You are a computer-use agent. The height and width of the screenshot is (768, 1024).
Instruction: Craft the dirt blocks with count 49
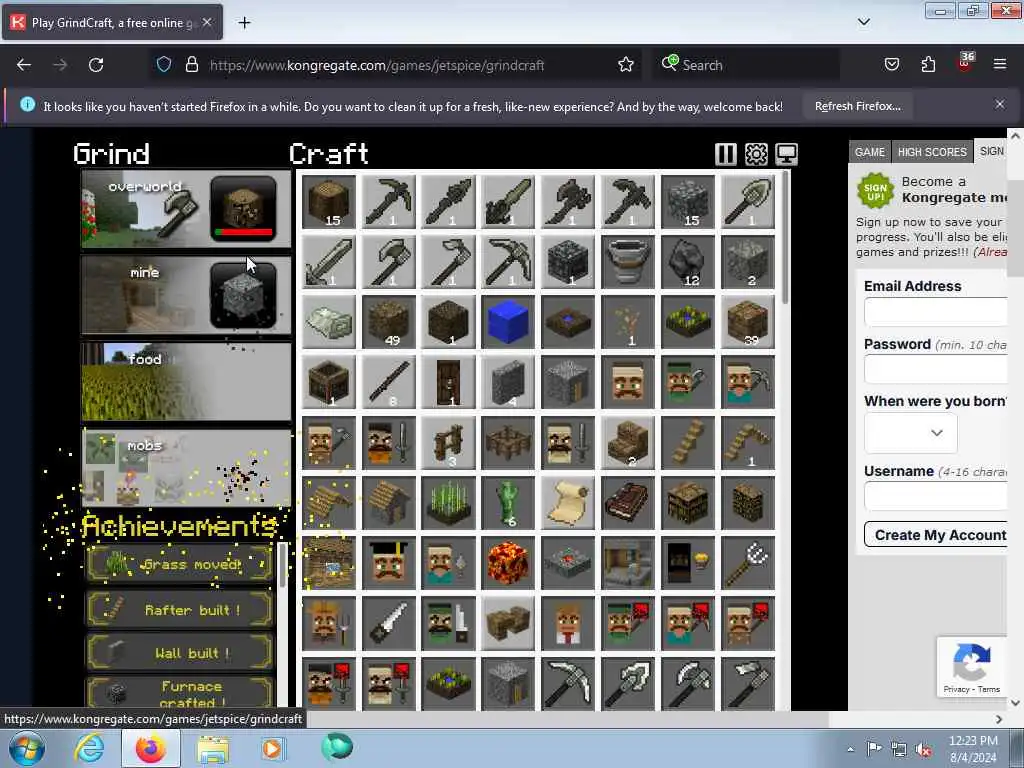pyautogui.click(x=389, y=322)
